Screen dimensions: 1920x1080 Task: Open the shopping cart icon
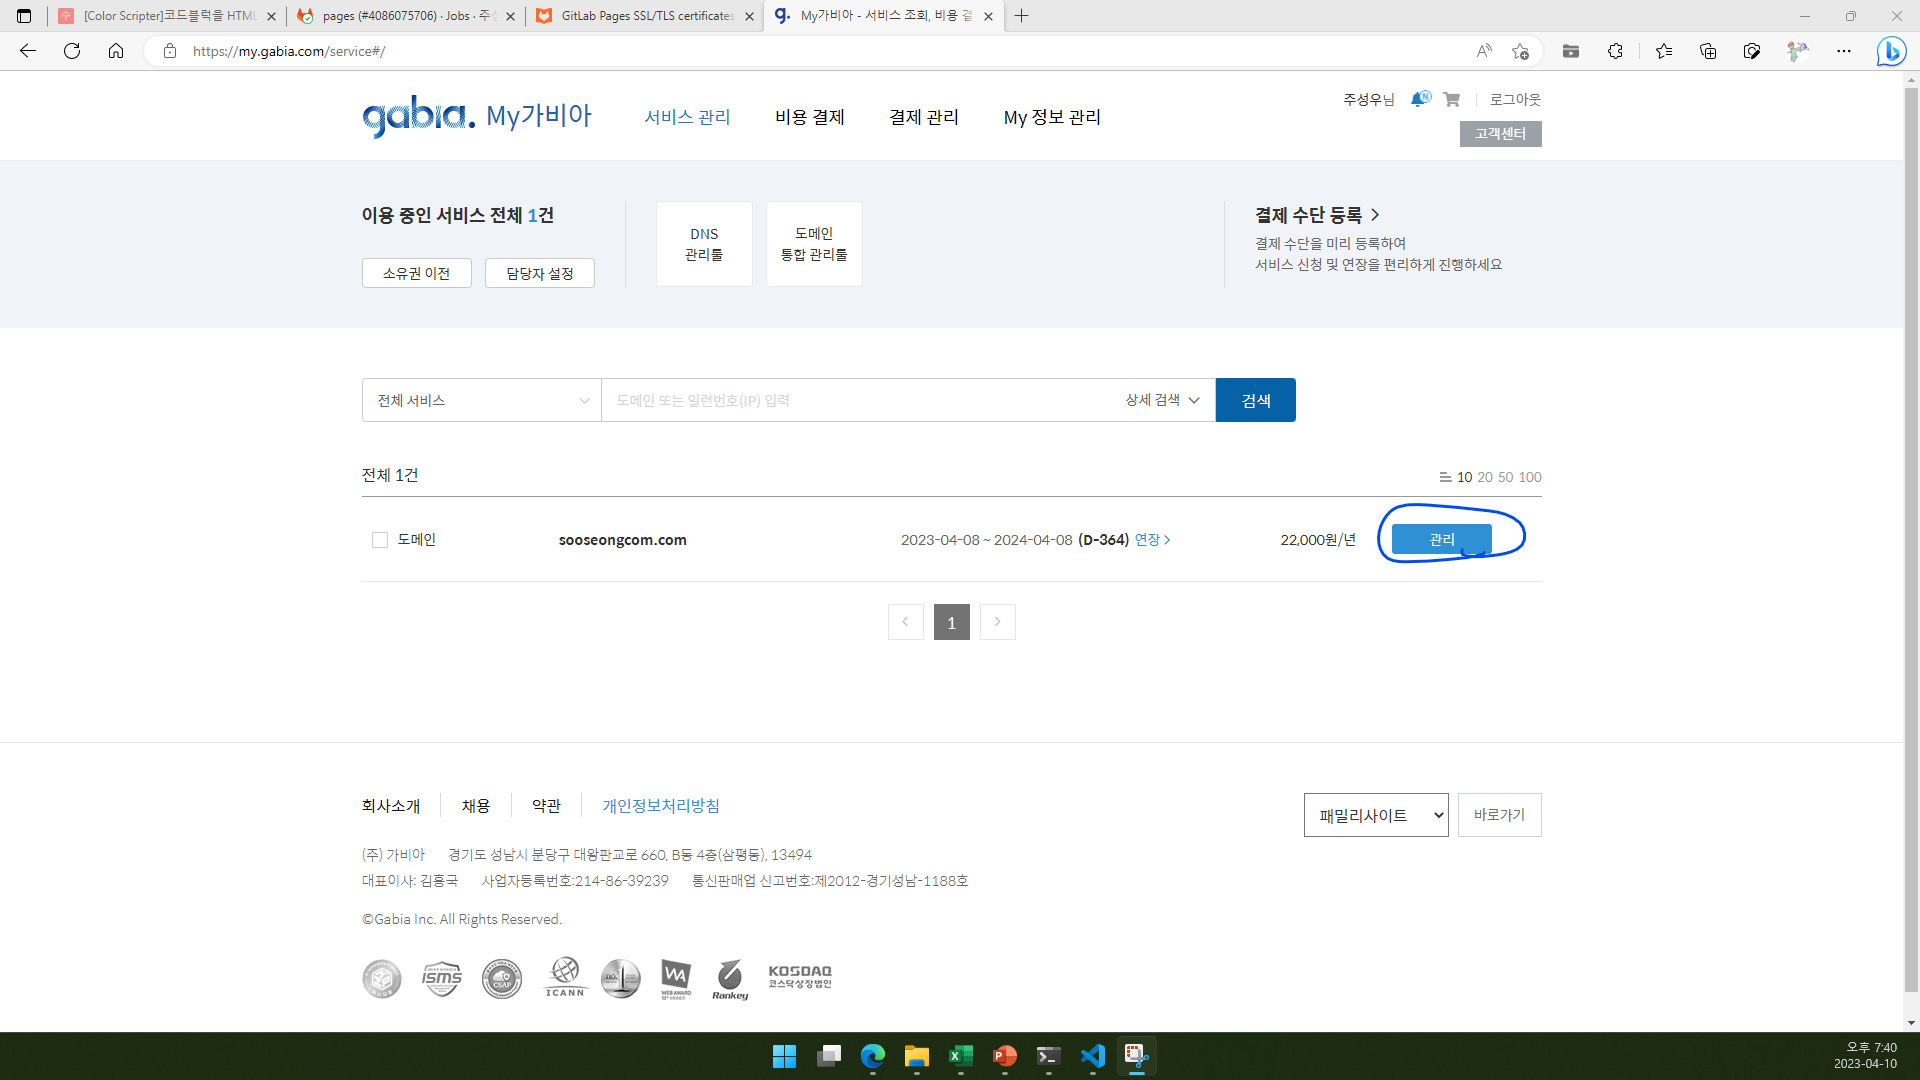coord(1452,99)
